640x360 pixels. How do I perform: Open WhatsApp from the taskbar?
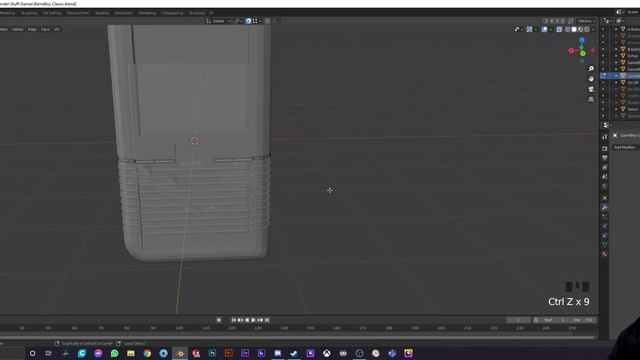114,353
